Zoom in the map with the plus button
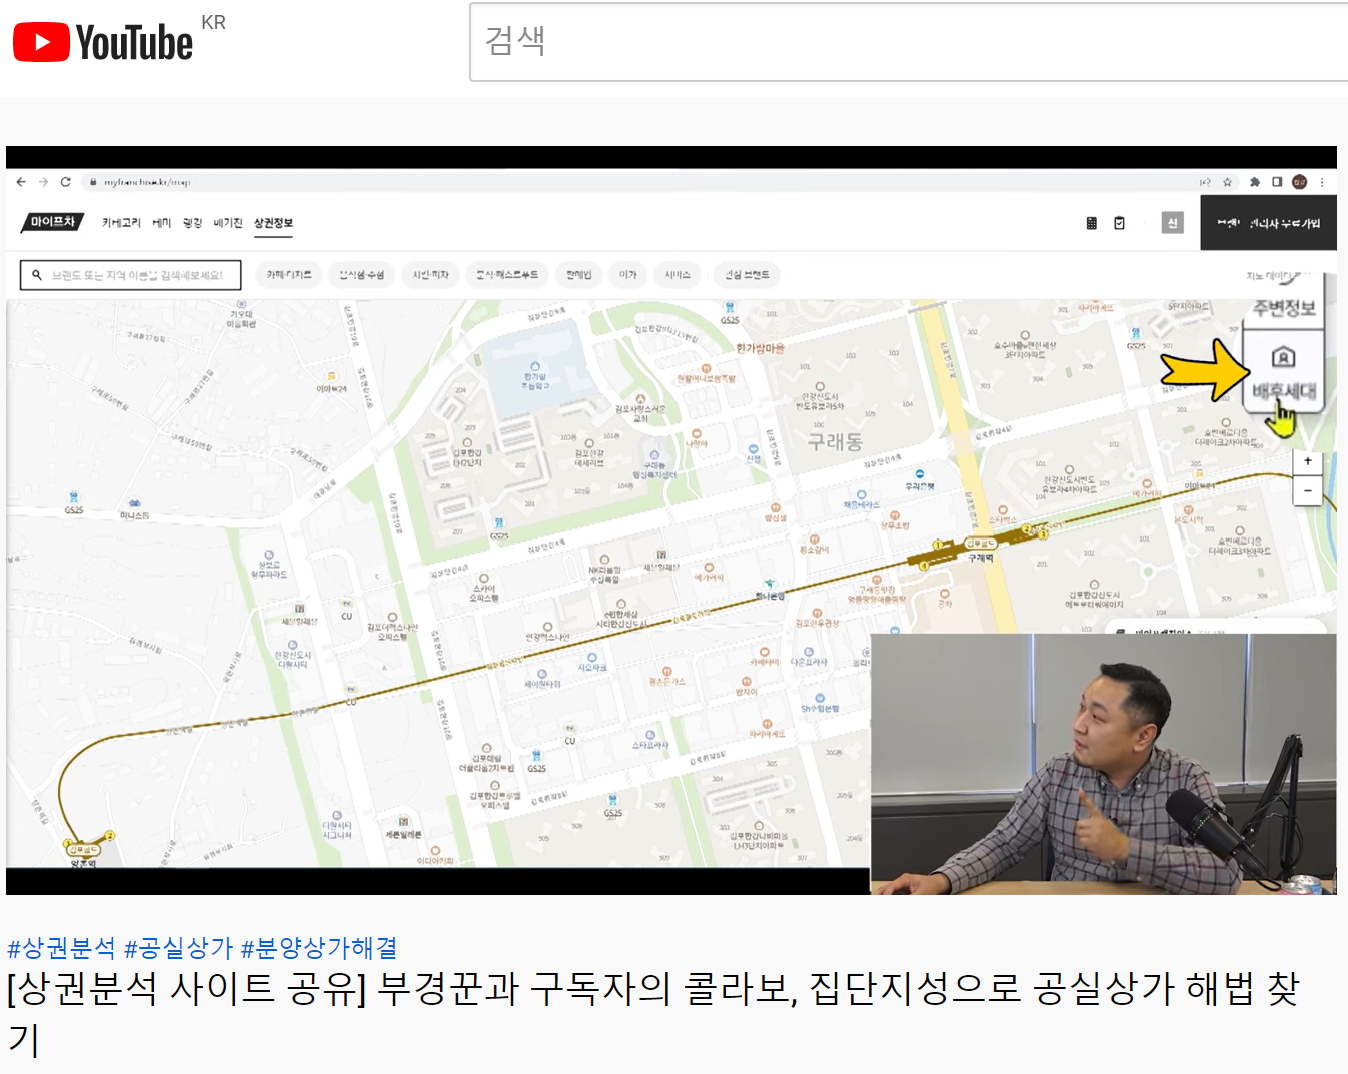Viewport: 1348px width, 1074px height. tap(1307, 461)
